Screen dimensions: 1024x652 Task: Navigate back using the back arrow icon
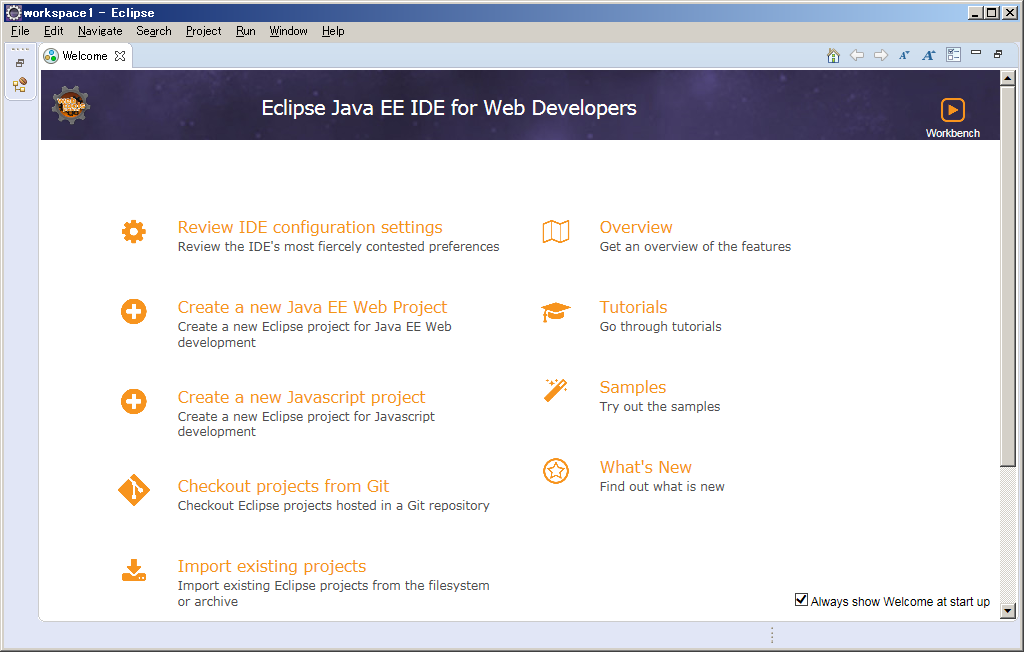[x=857, y=55]
